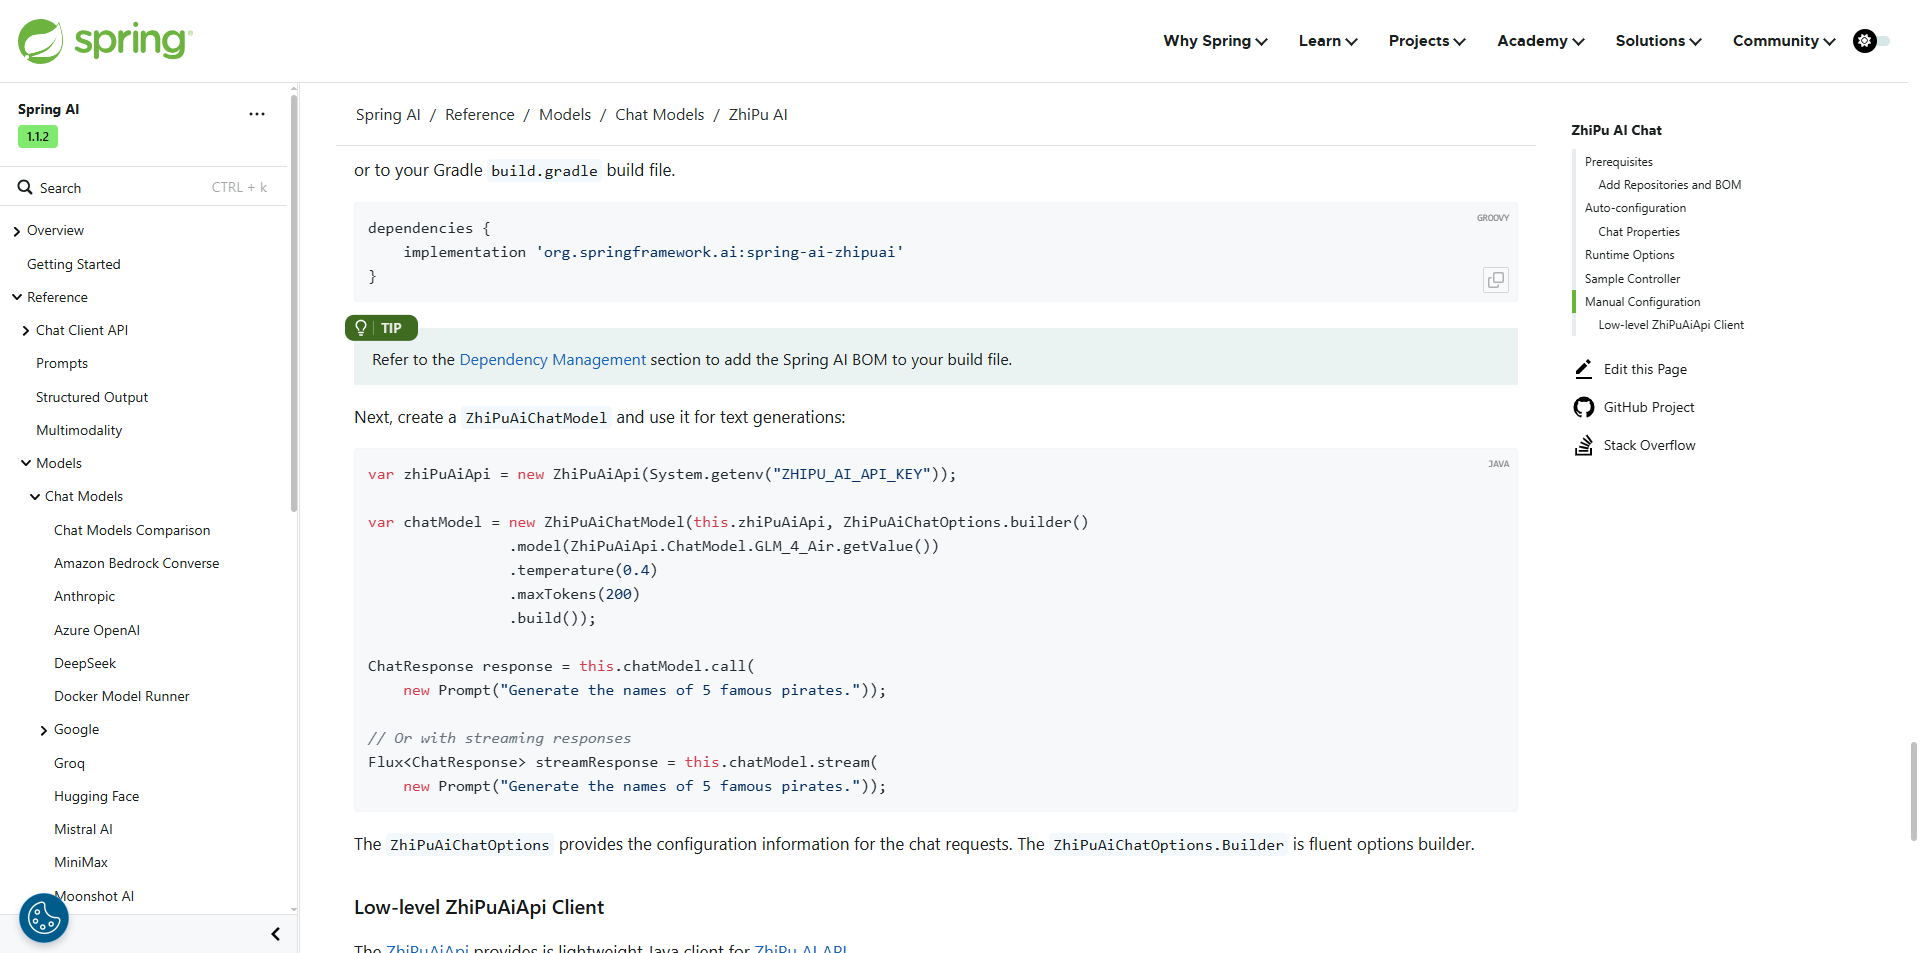Open the DeepSeek page
1920x953 pixels.
[x=85, y=663]
